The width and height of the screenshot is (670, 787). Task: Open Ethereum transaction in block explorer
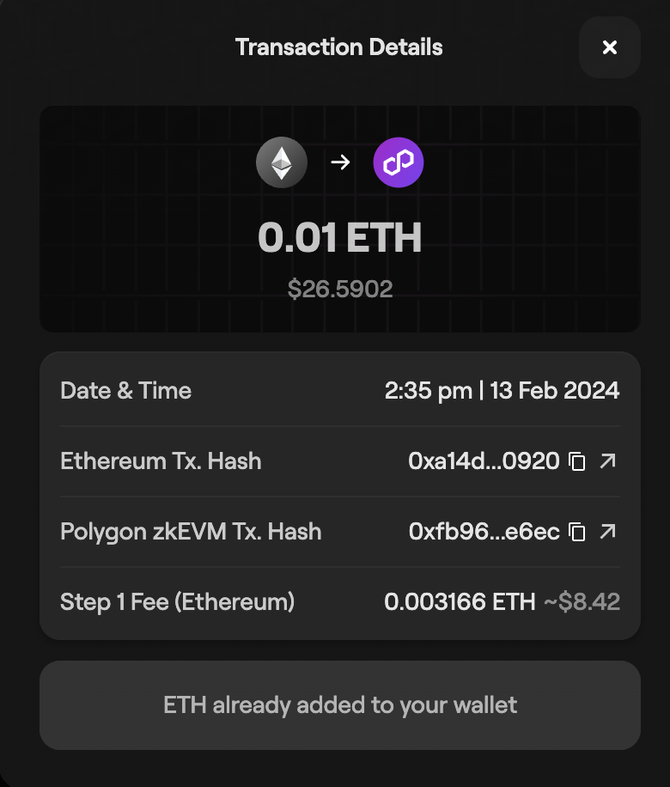pos(607,461)
